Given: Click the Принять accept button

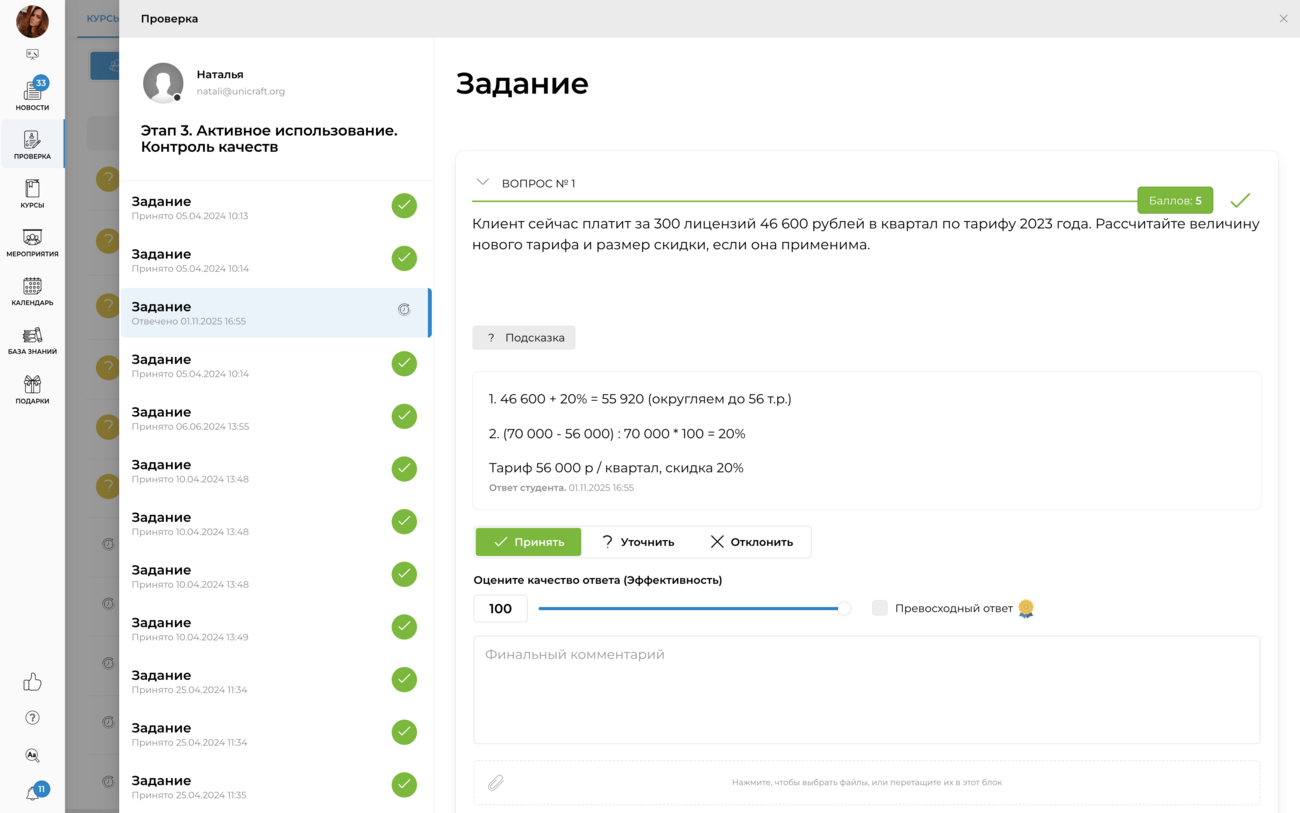Looking at the screenshot, I should pos(528,542).
